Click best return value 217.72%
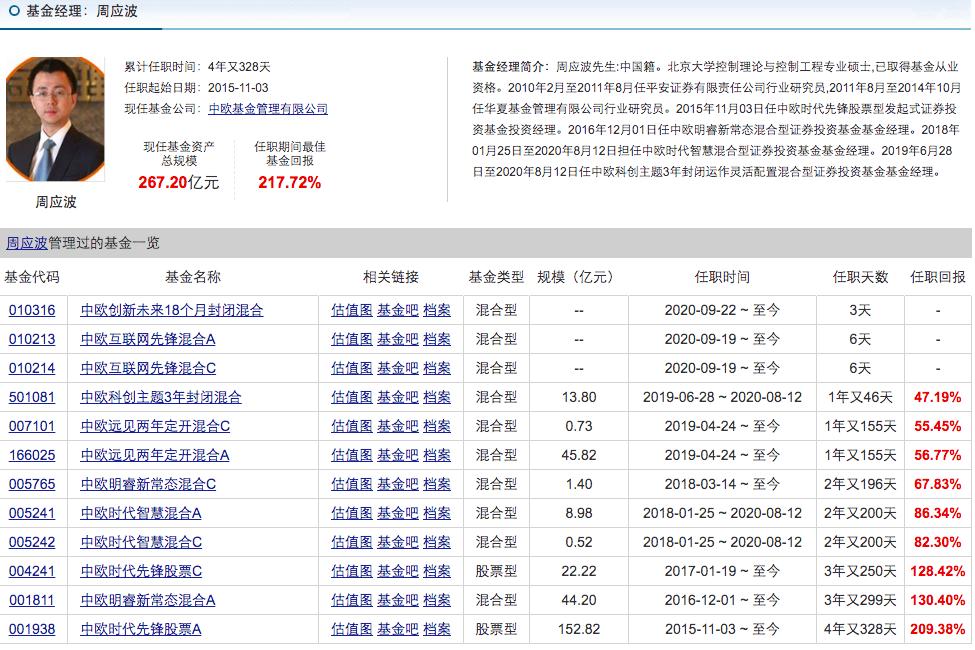 pos(290,182)
